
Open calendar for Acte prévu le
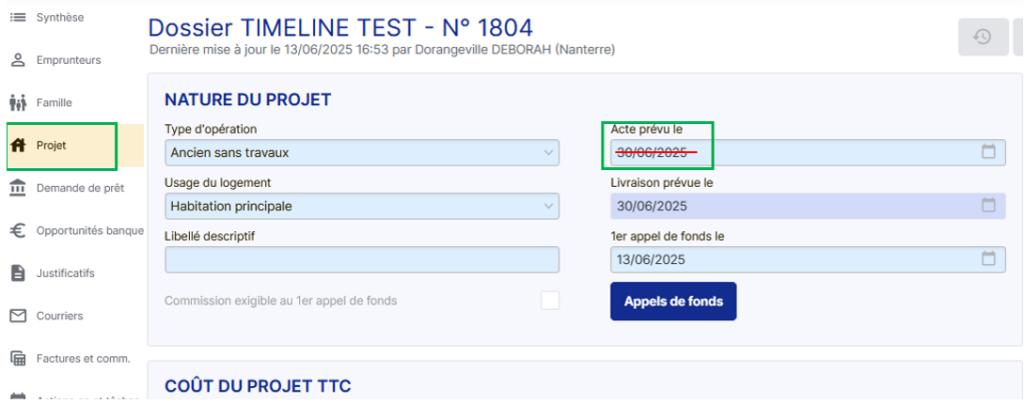[988, 152]
